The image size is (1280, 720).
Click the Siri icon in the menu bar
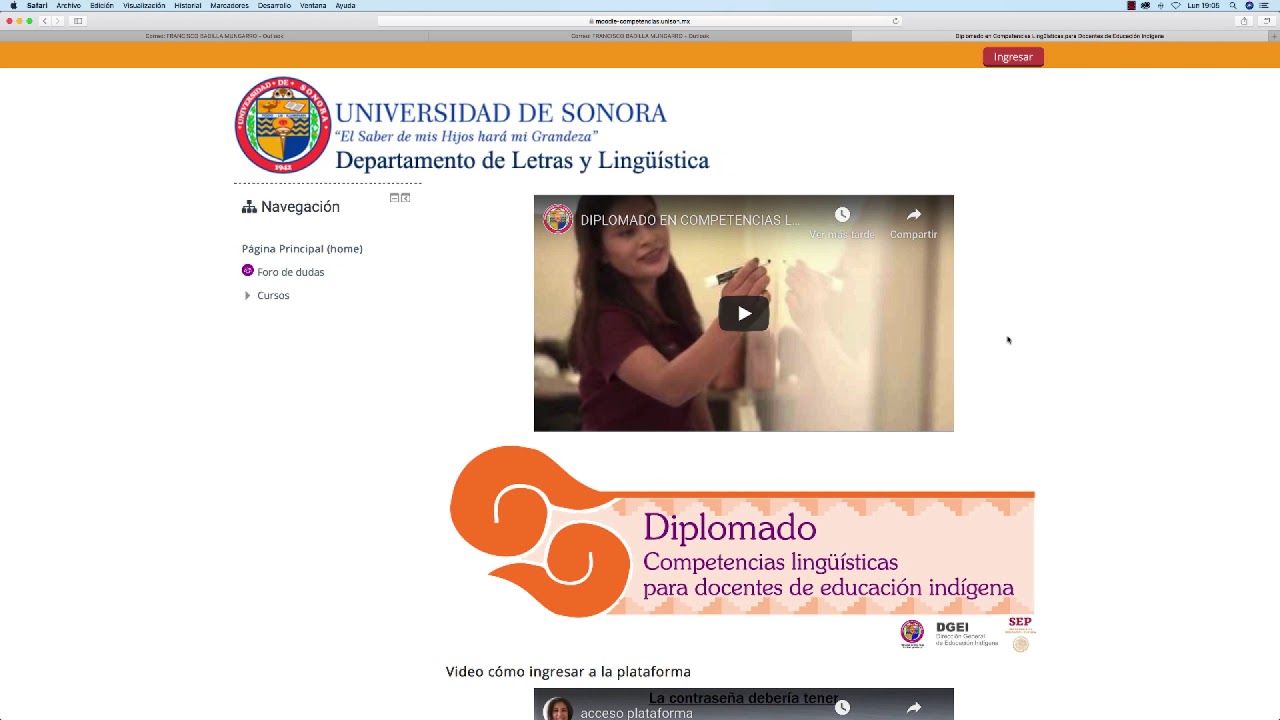(x=1249, y=6)
